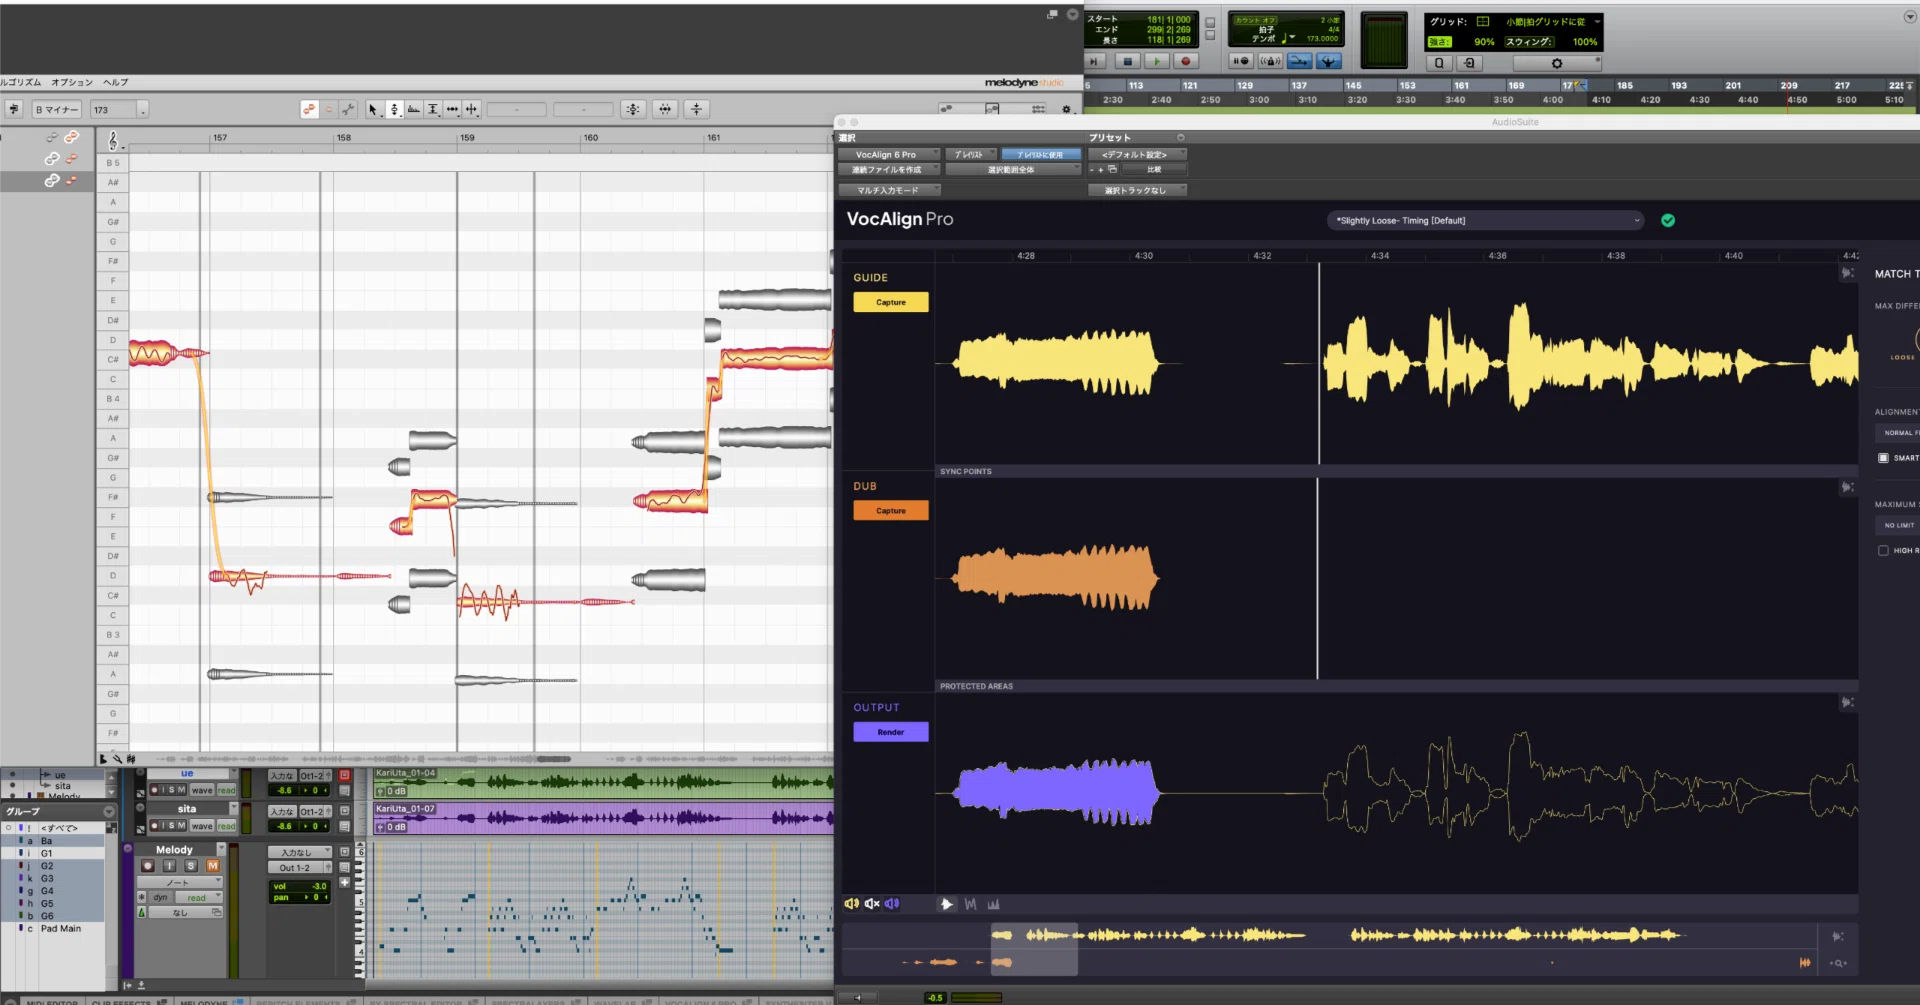The height and width of the screenshot is (1005, 1920).
Task: Select Melodyne's formant tool
Action: click(413, 109)
